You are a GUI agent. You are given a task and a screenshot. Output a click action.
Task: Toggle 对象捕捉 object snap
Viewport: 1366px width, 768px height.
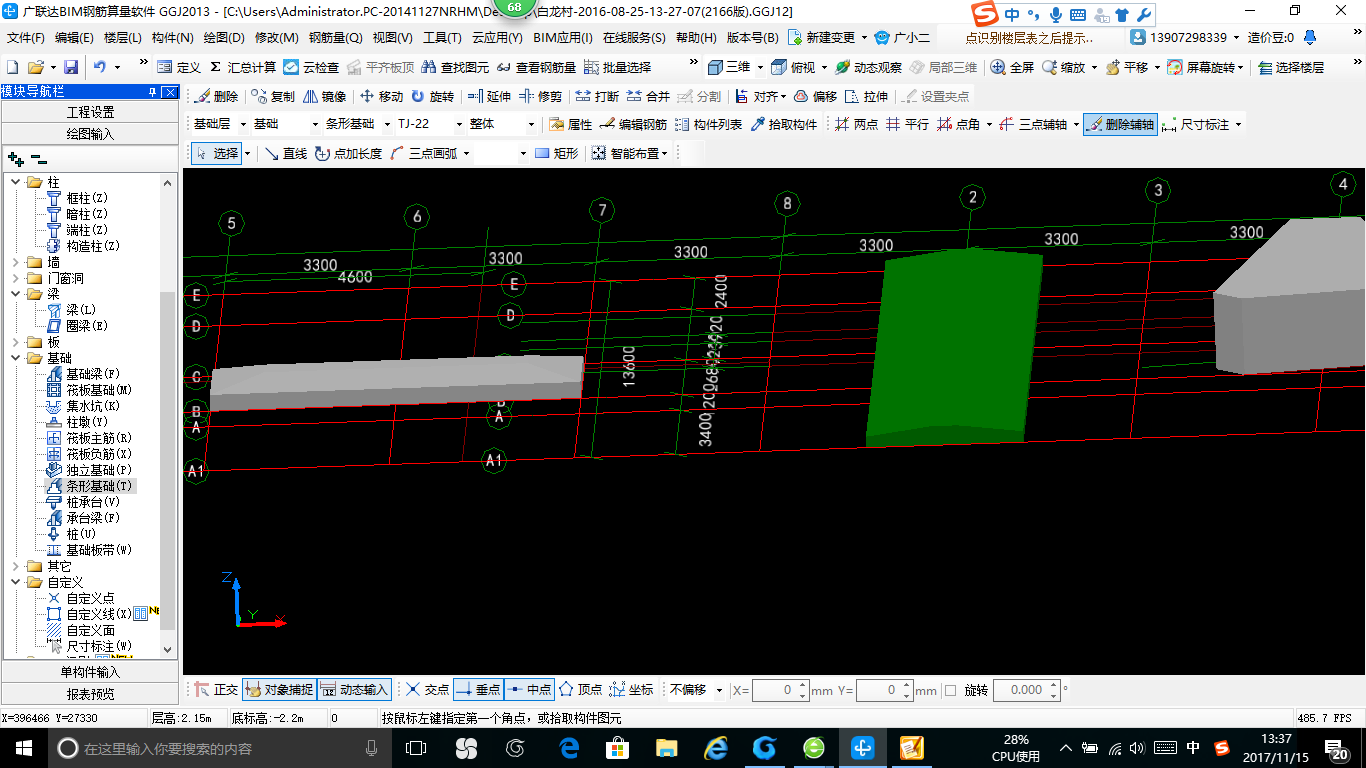[278, 690]
